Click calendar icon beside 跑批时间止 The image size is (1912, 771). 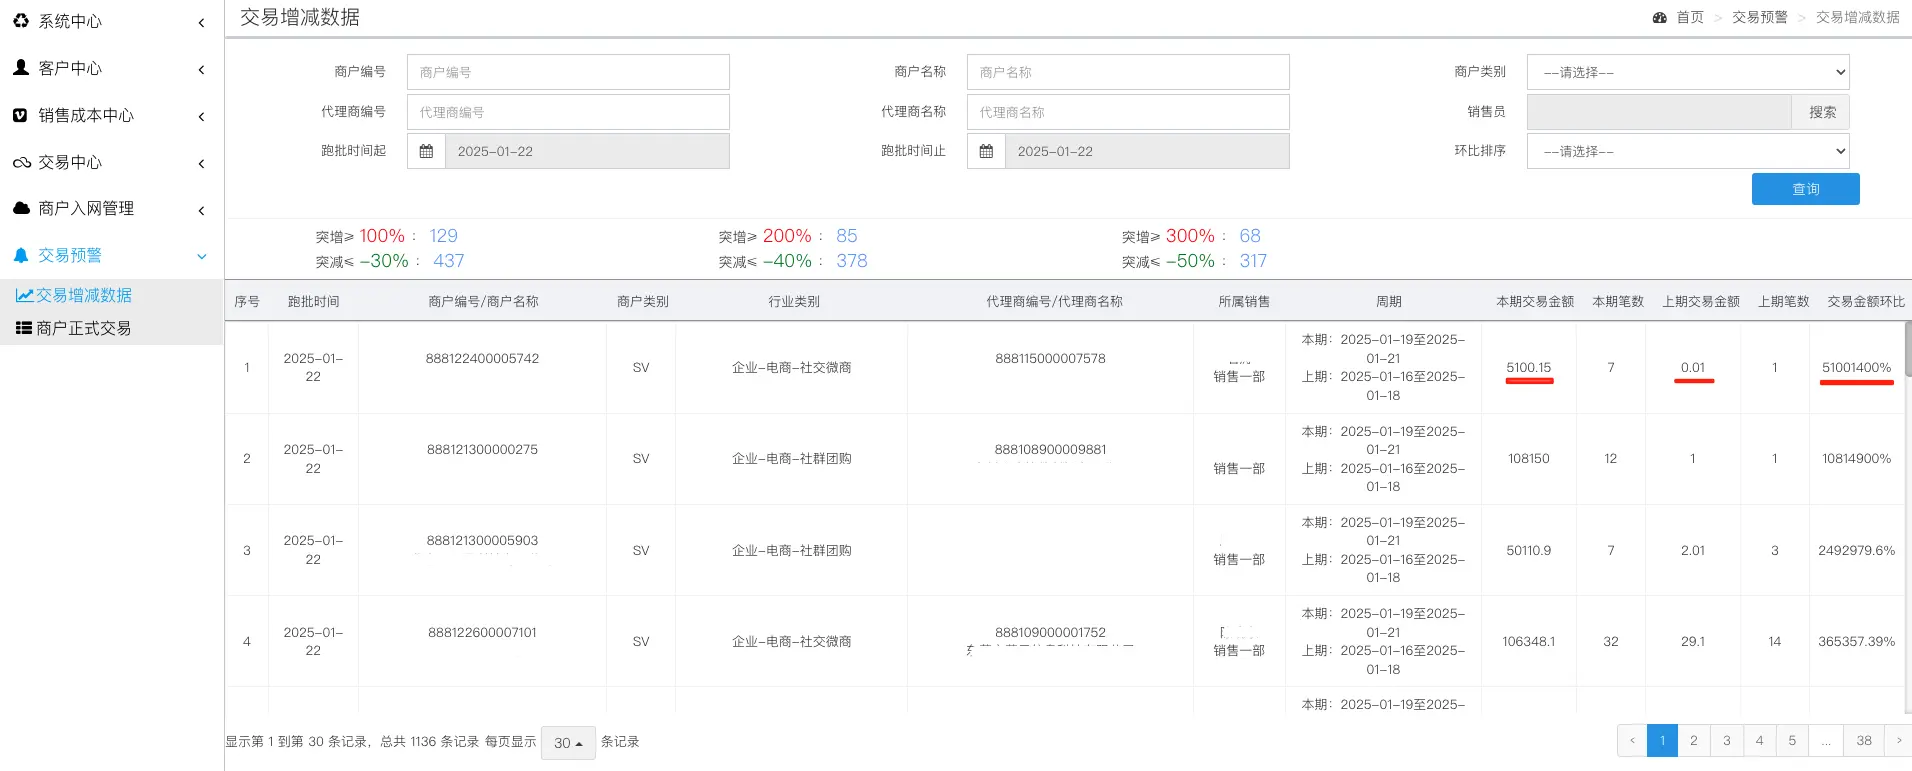986,151
